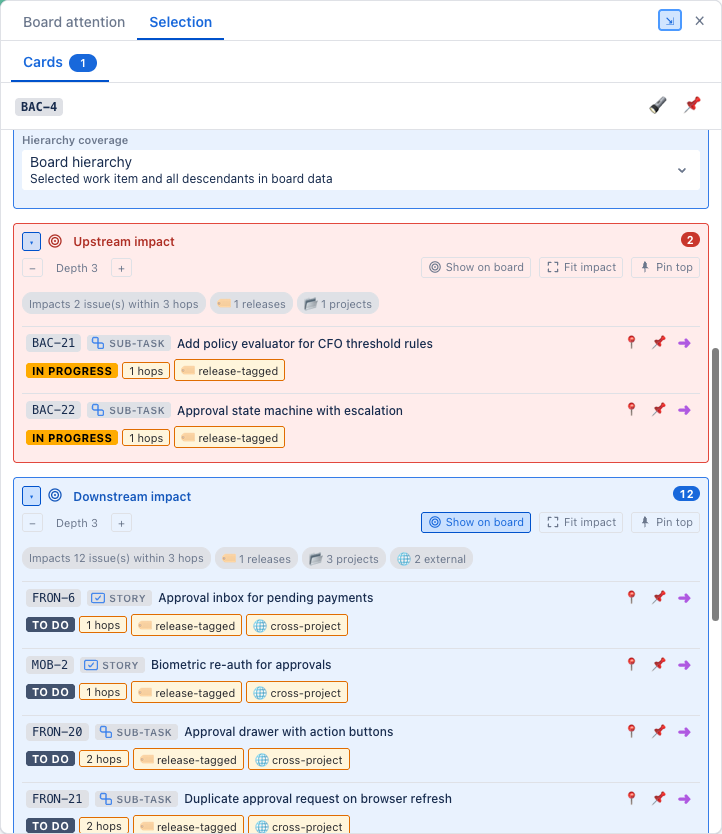This screenshot has width=722, height=834.
Task: Click the Upstream impact target icon
Action: [x=55, y=241]
